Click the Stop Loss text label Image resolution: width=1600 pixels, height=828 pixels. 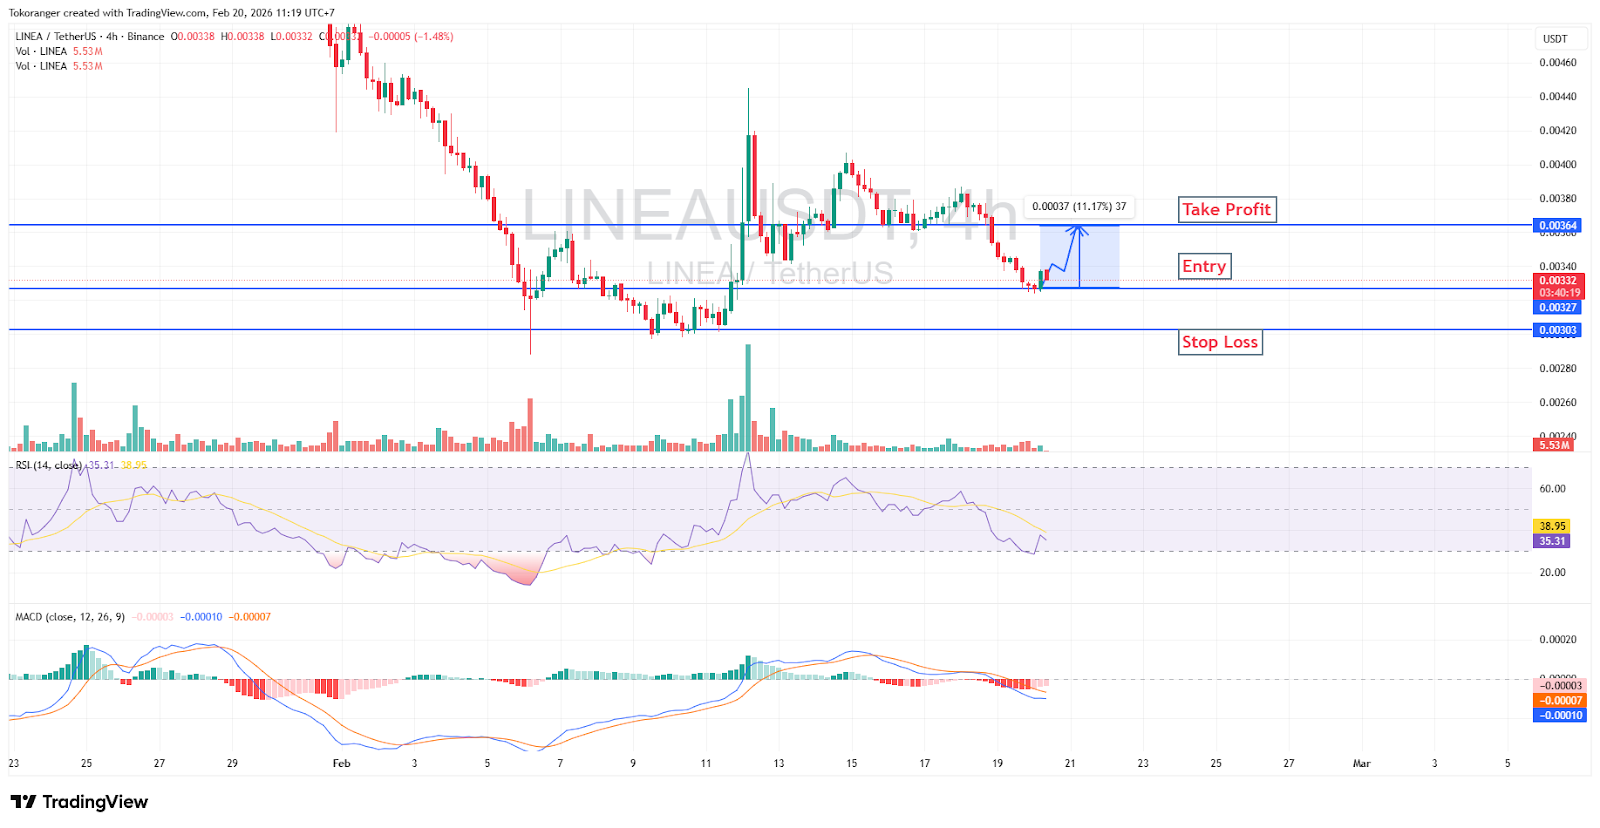tap(1219, 342)
